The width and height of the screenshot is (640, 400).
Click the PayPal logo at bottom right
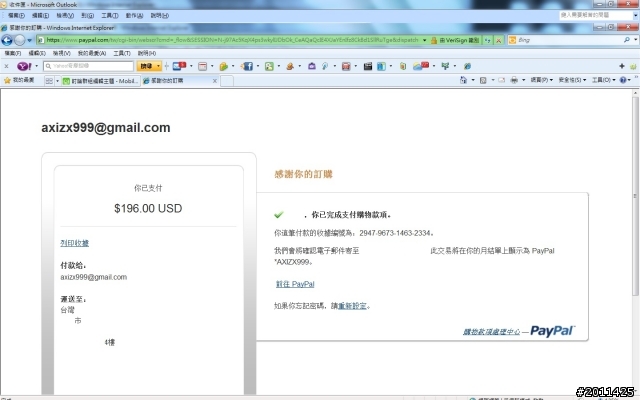[553, 331]
